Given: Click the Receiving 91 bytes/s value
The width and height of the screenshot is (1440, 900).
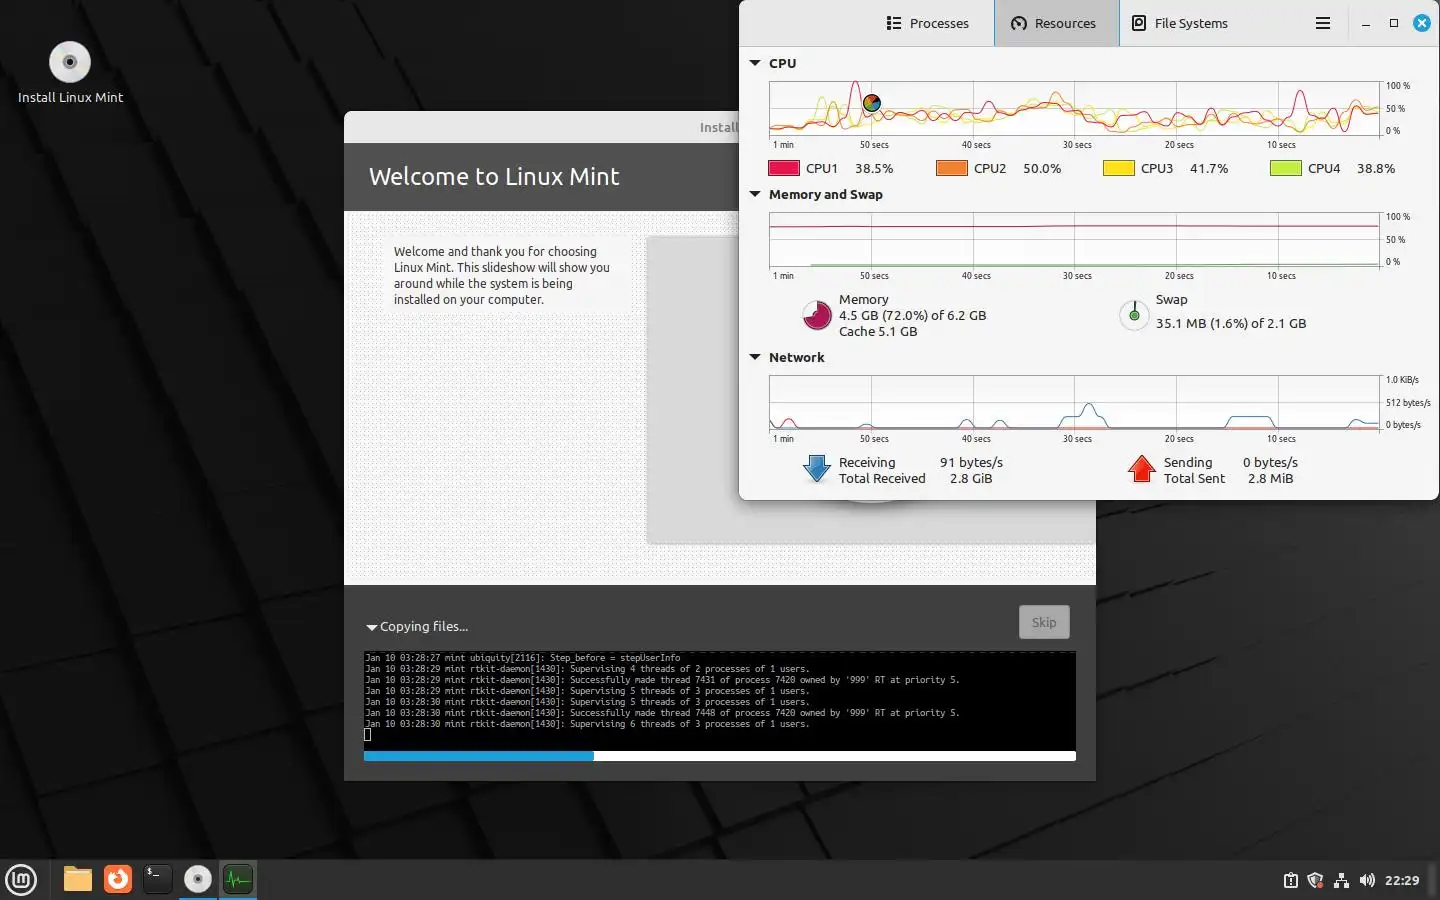Looking at the screenshot, I should tap(971, 462).
